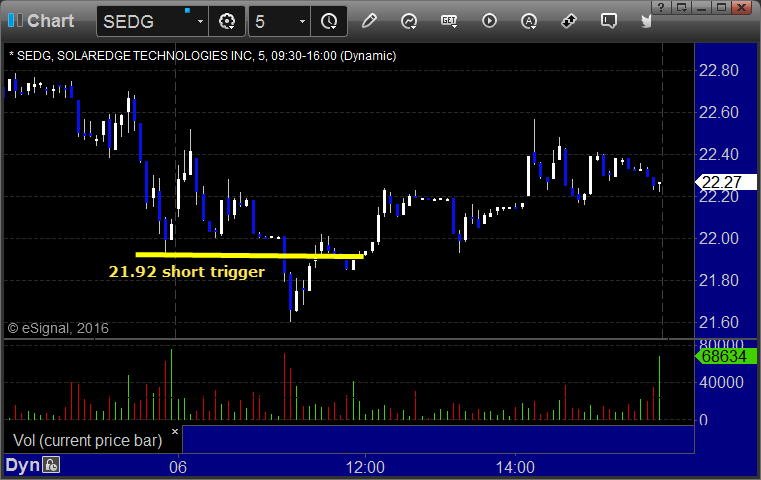
Task: Start the bar replay play icon
Action: (x=489, y=21)
